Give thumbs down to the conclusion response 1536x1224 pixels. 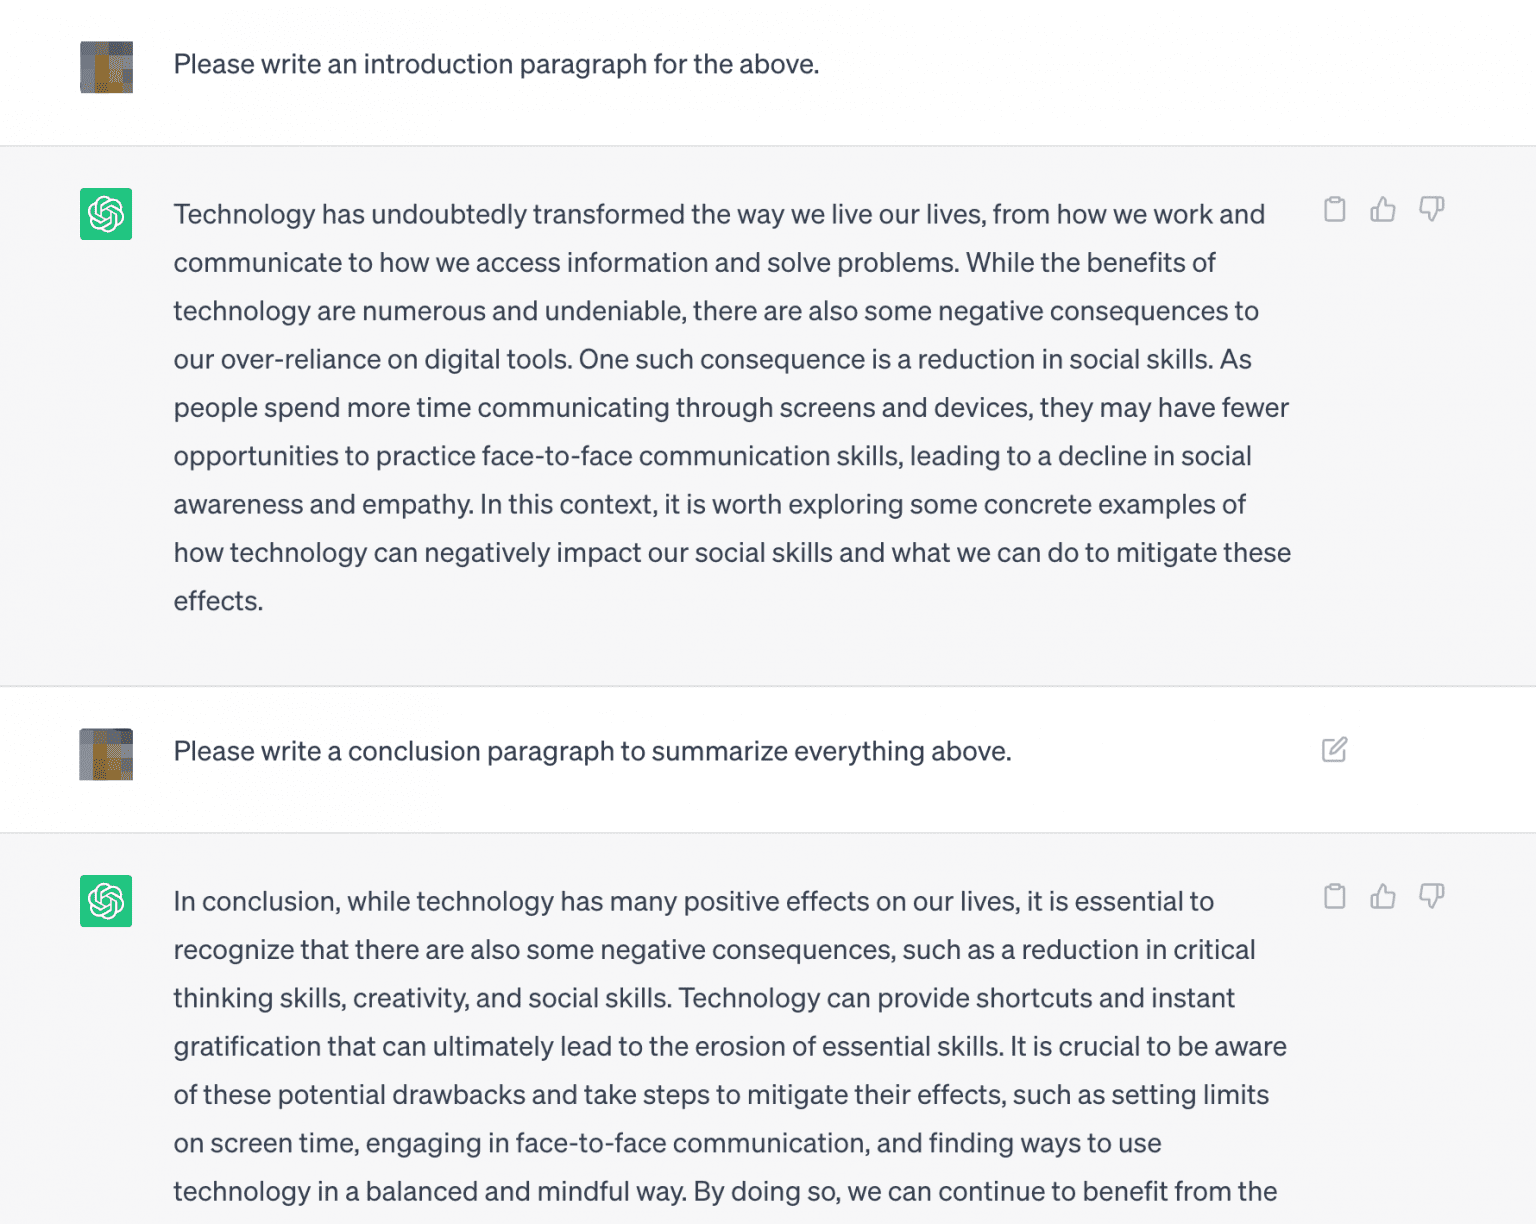pyautogui.click(x=1432, y=896)
